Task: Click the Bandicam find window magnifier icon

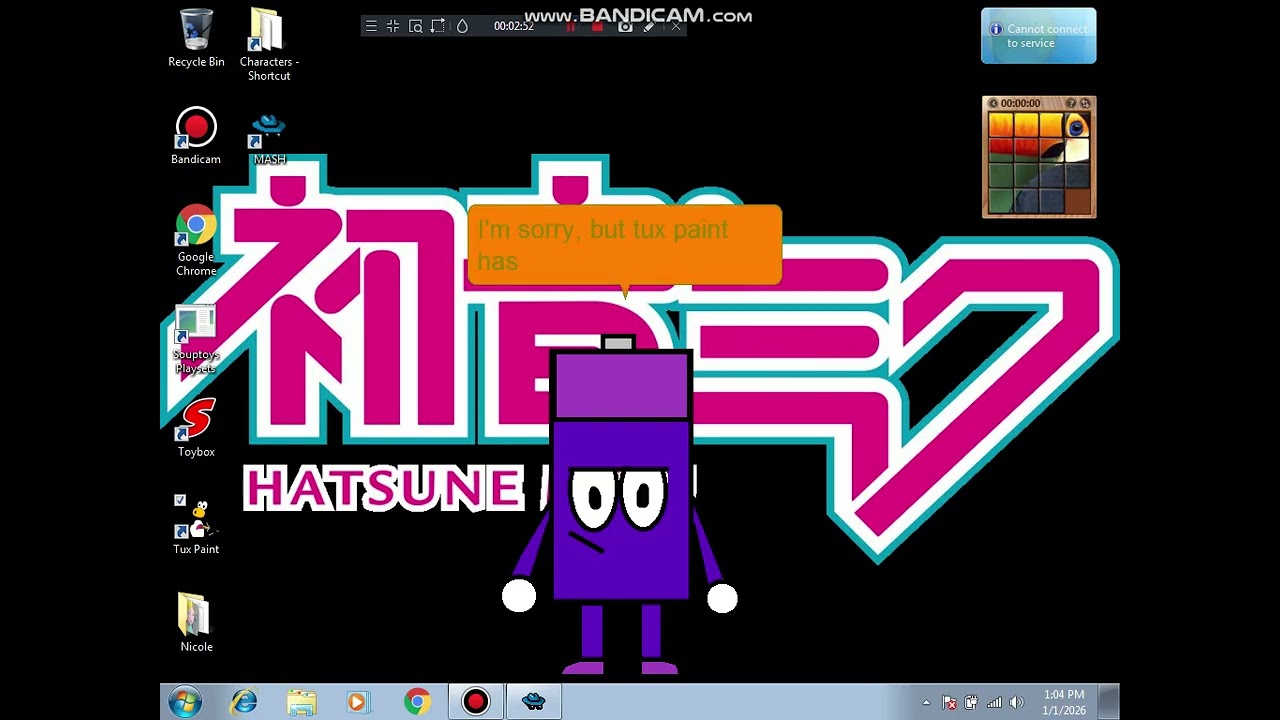Action: pos(415,26)
